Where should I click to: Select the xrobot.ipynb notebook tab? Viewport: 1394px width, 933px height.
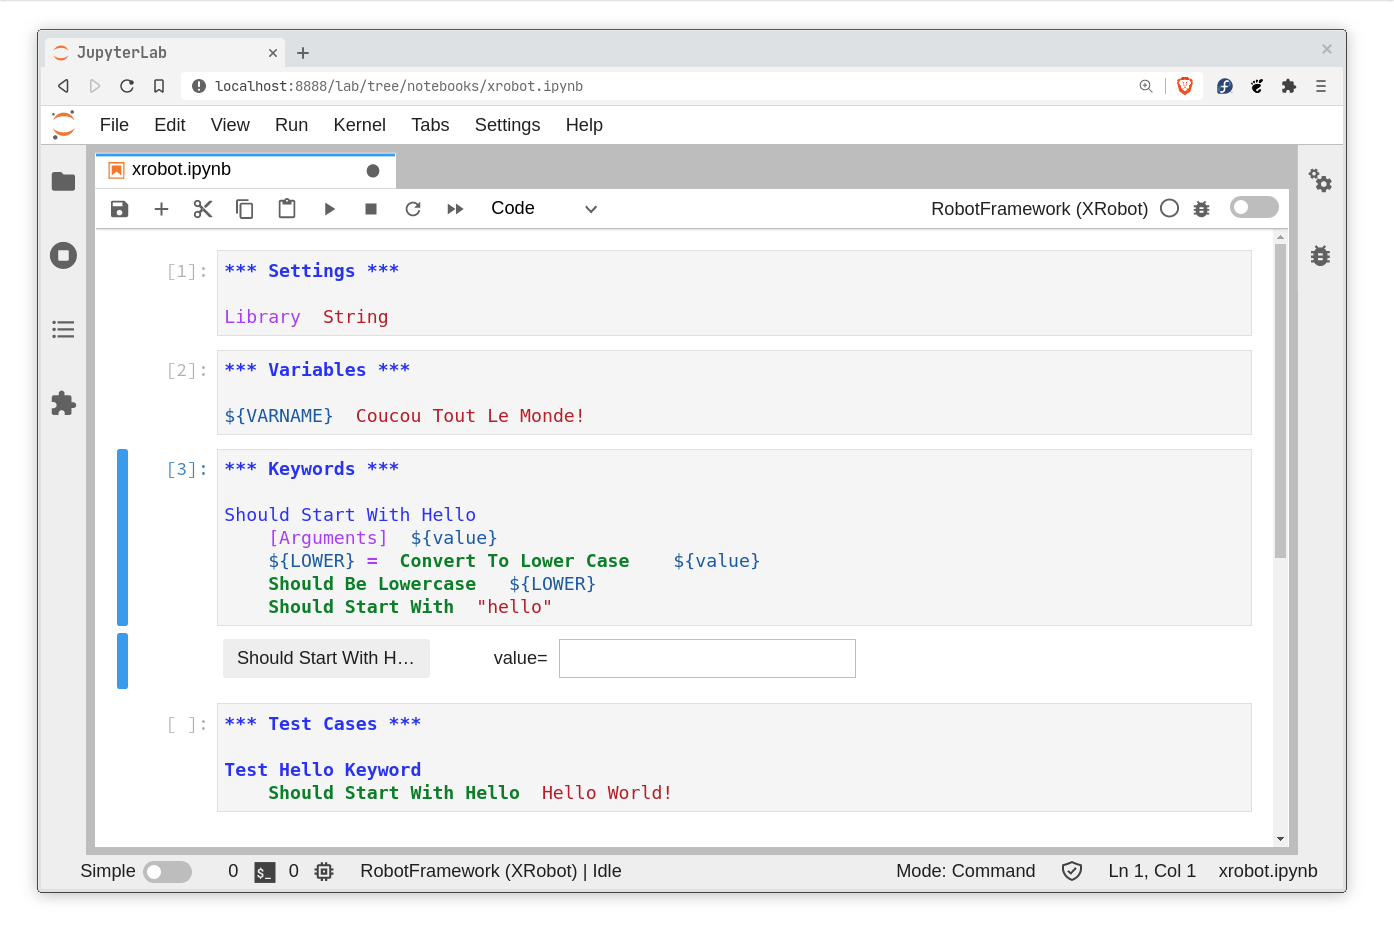(x=245, y=171)
